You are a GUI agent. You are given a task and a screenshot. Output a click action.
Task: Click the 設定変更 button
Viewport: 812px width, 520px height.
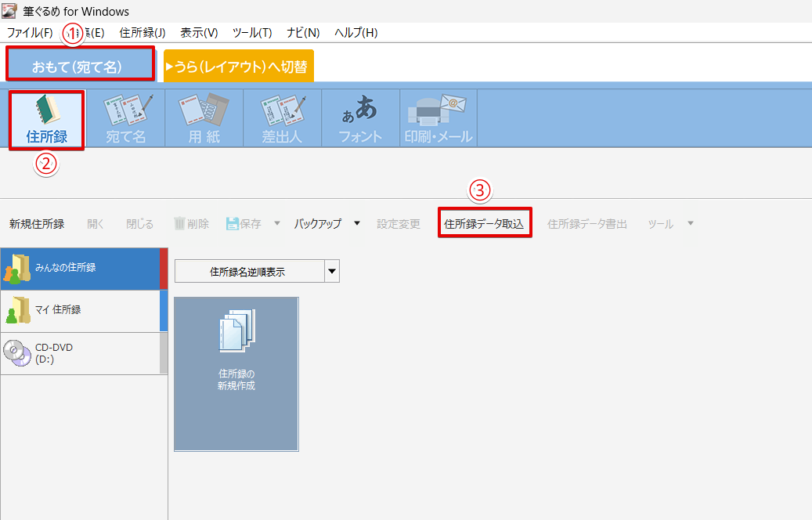[x=398, y=224]
